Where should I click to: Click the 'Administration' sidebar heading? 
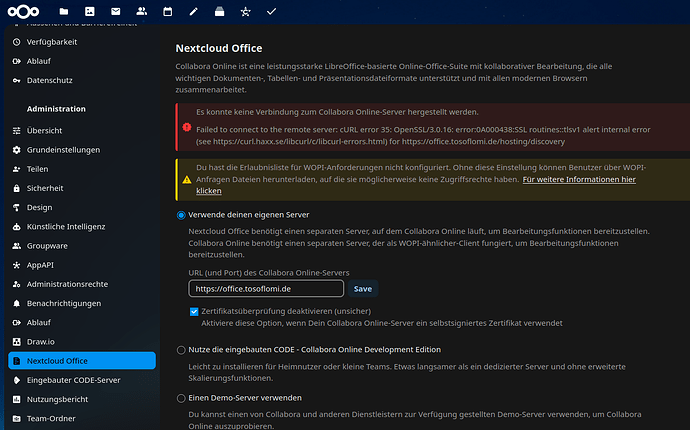point(56,109)
